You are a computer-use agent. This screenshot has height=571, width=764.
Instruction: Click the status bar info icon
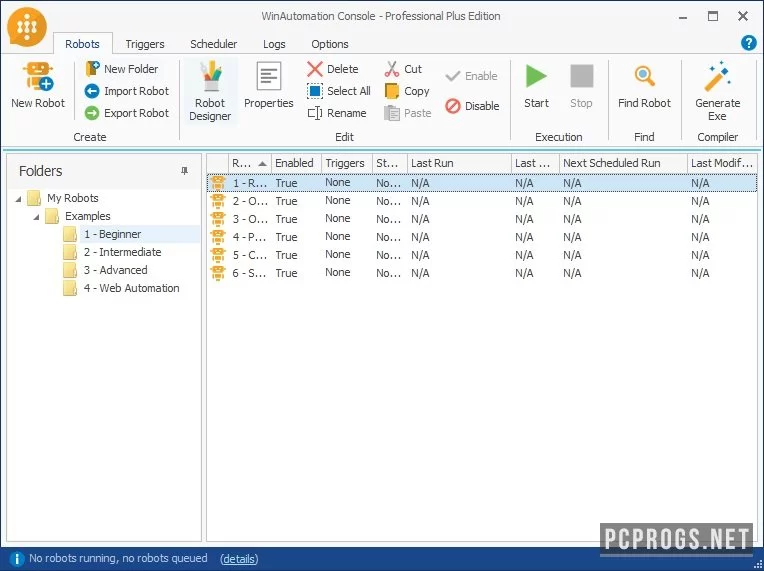(x=17, y=559)
